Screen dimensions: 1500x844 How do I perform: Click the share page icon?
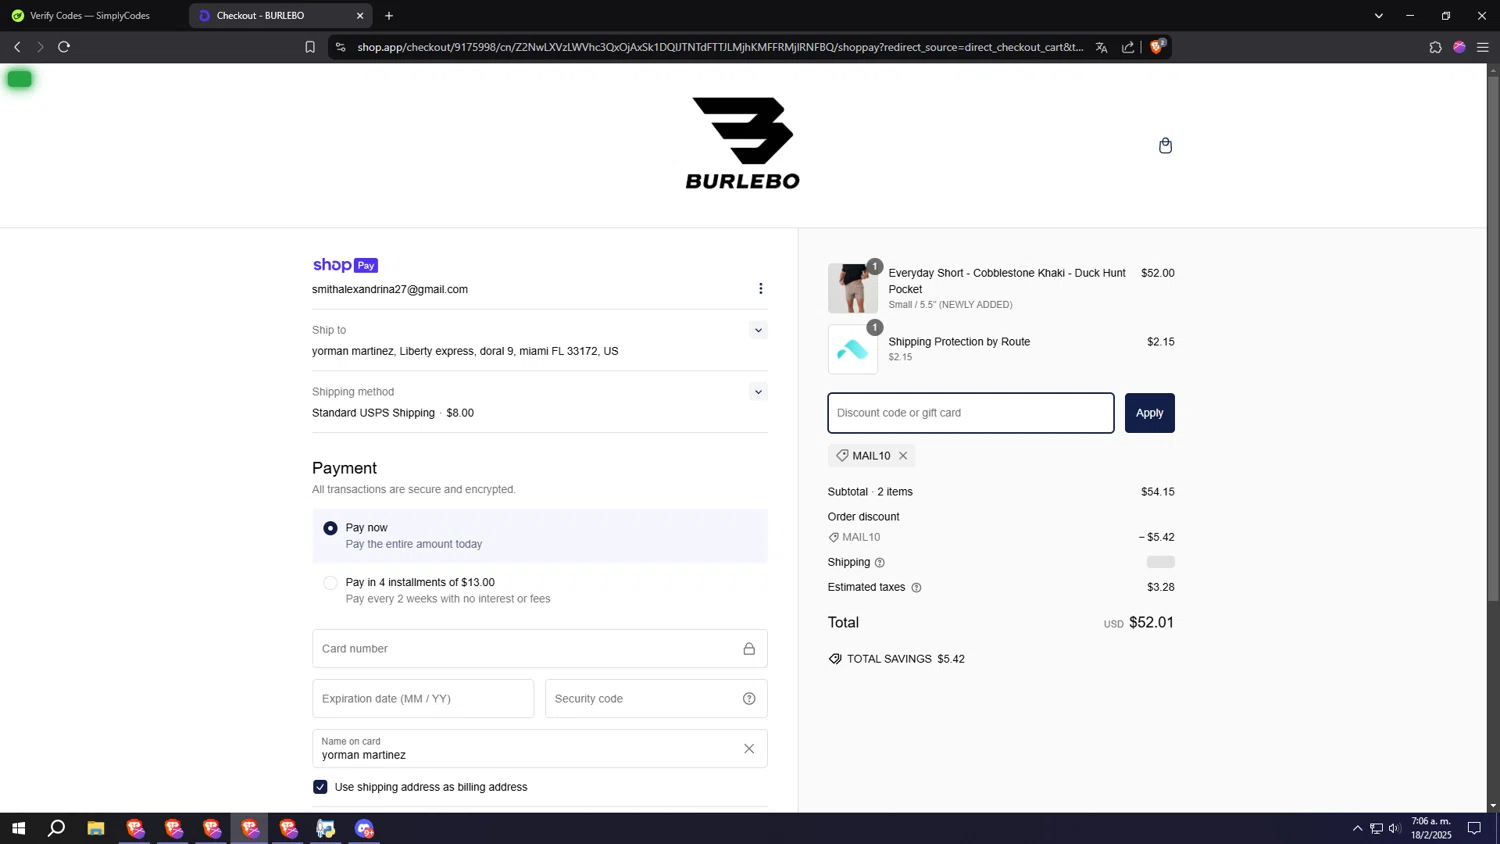1128,47
